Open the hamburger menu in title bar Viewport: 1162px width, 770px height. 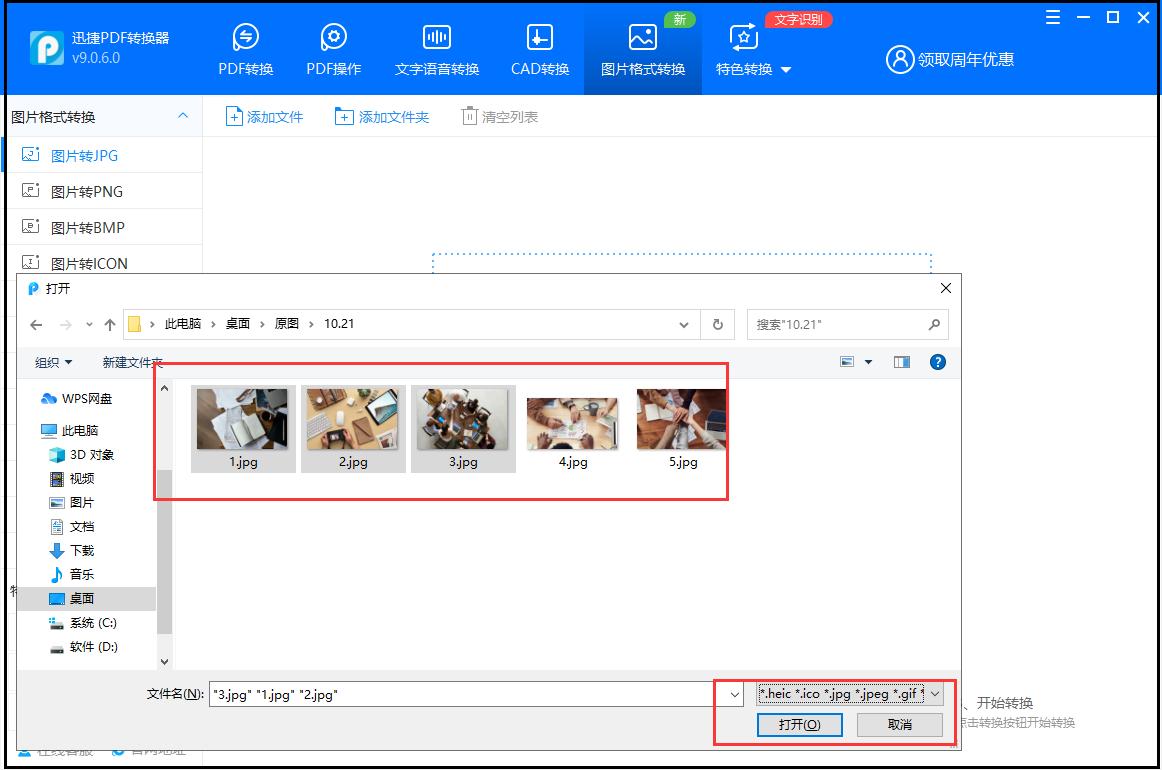coord(1052,17)
